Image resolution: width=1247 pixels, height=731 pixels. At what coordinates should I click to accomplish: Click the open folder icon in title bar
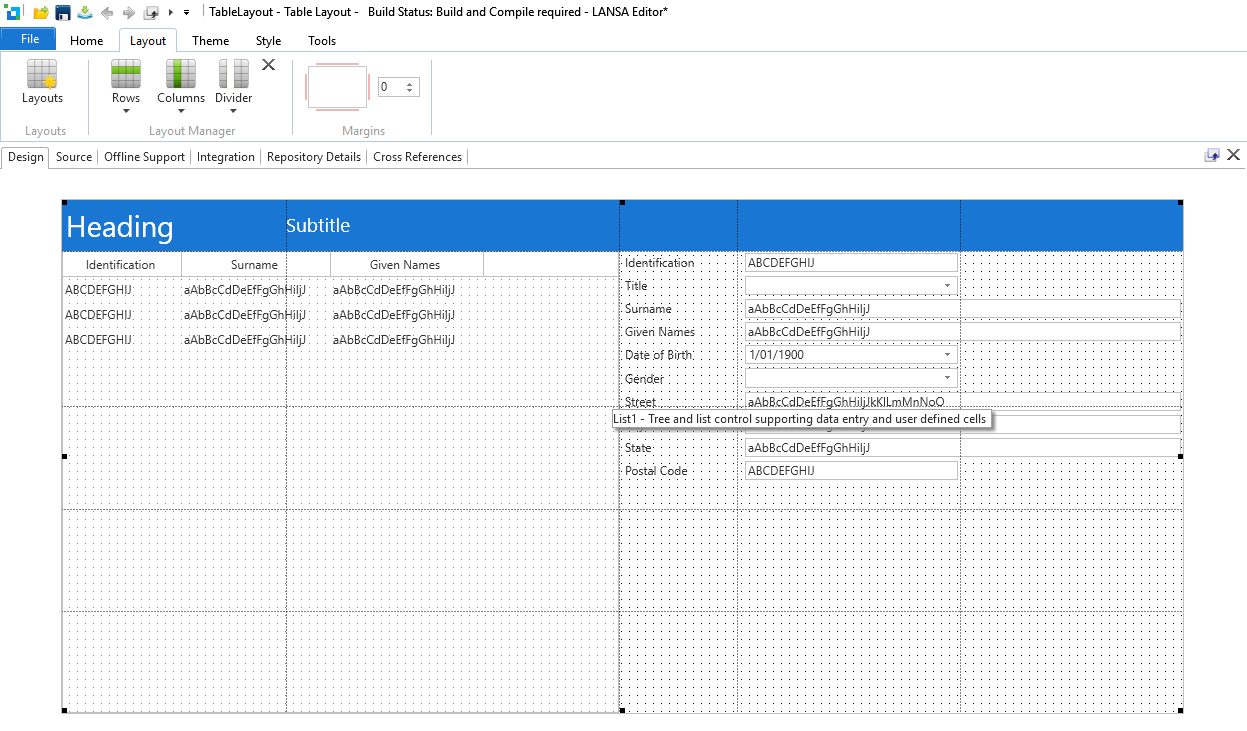point(41,12)
